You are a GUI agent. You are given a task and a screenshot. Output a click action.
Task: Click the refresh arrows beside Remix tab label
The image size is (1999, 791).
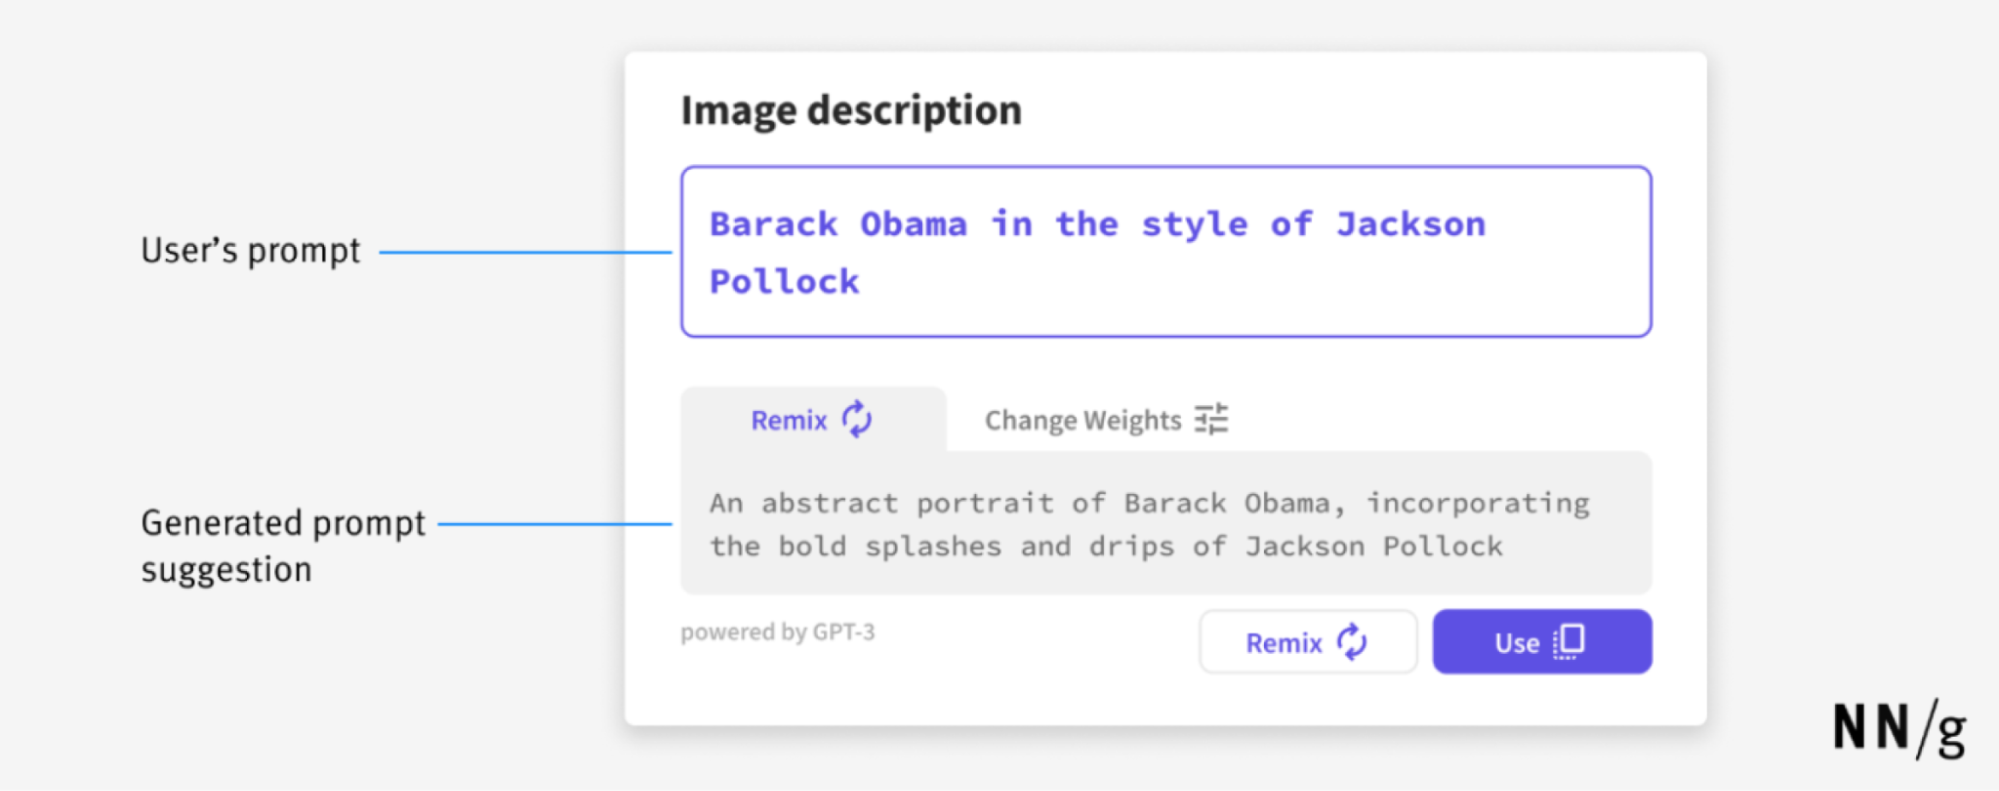click(857, 419)
